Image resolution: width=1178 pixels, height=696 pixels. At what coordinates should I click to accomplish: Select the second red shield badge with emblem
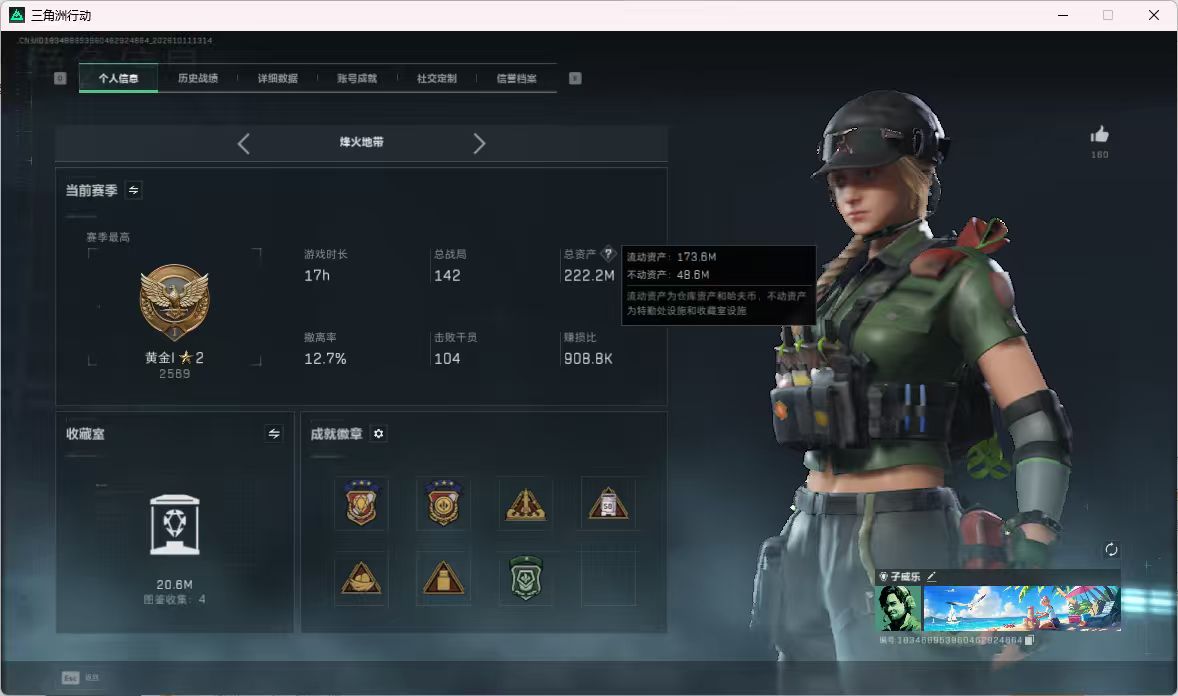coord(443,503)
